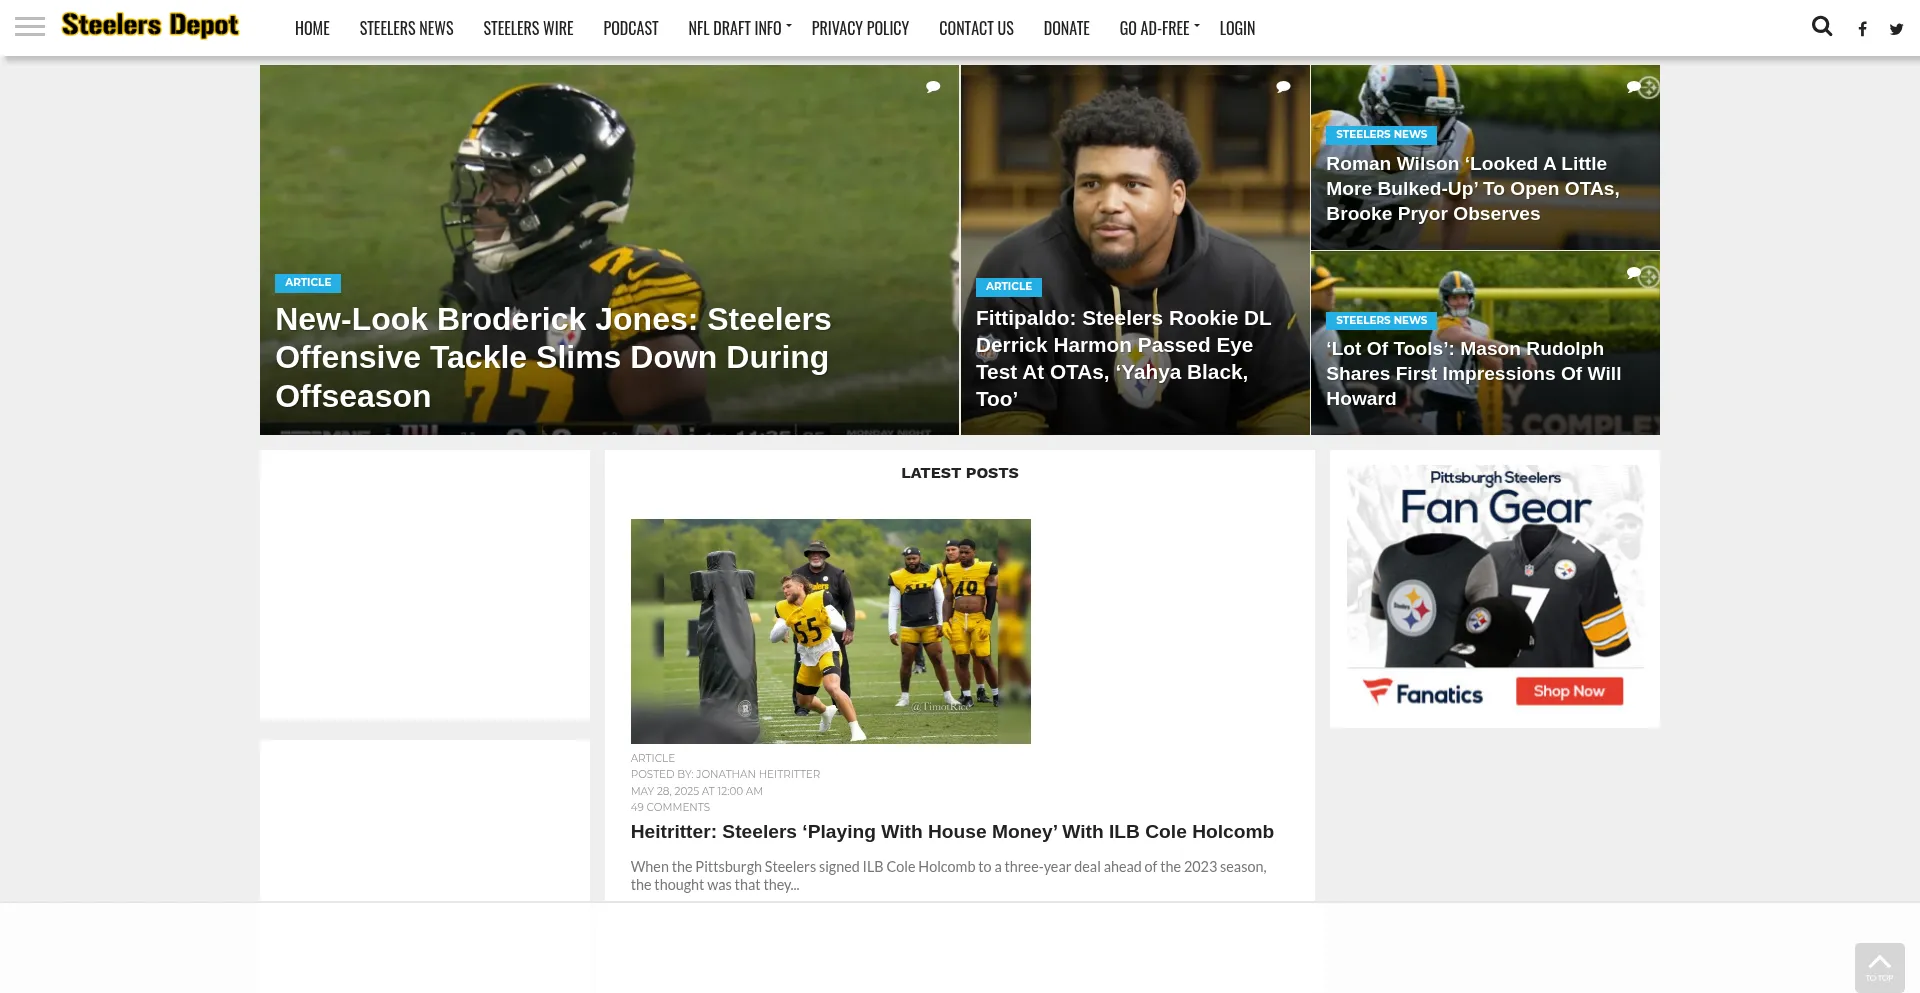
Task: Open the hamburger navigation menu
Action: pyautogui.click(x=30, y=26)
